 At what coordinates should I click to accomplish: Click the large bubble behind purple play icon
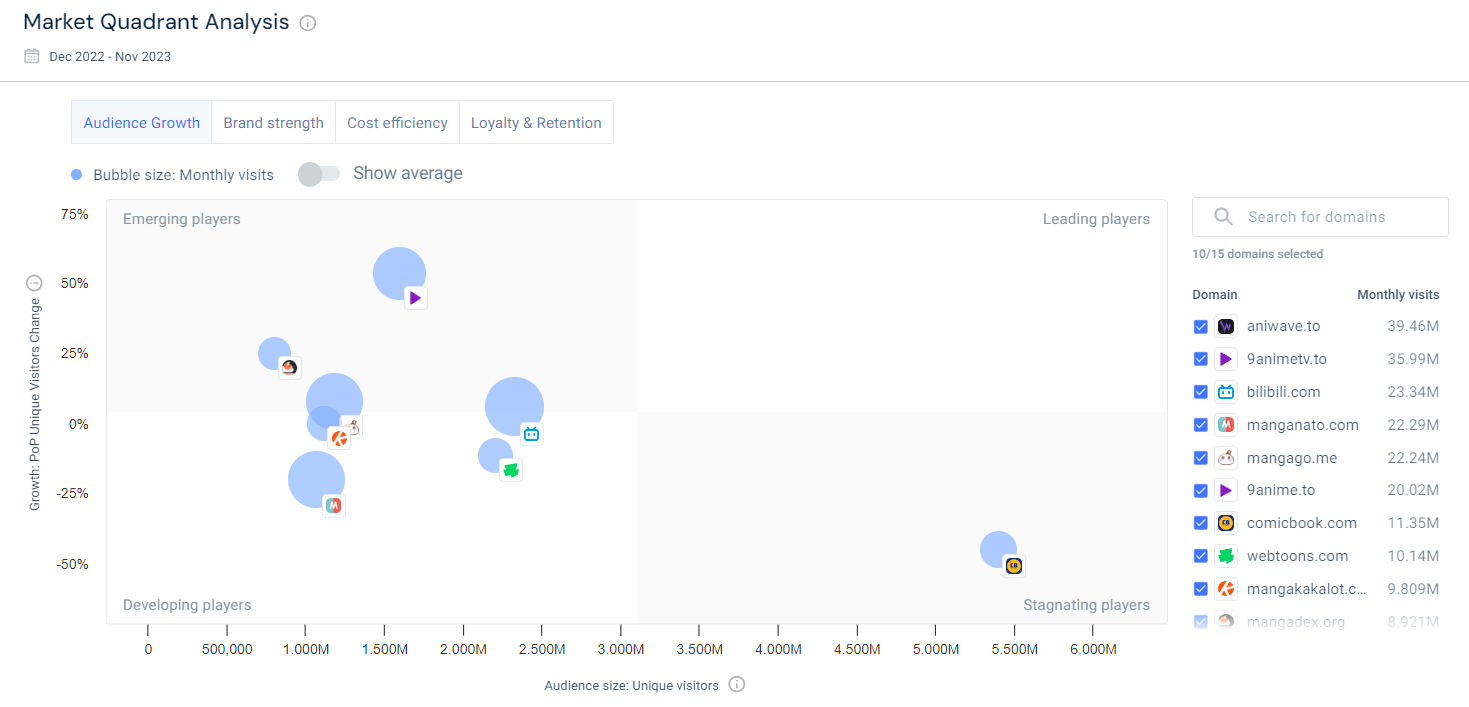(399, 273)
